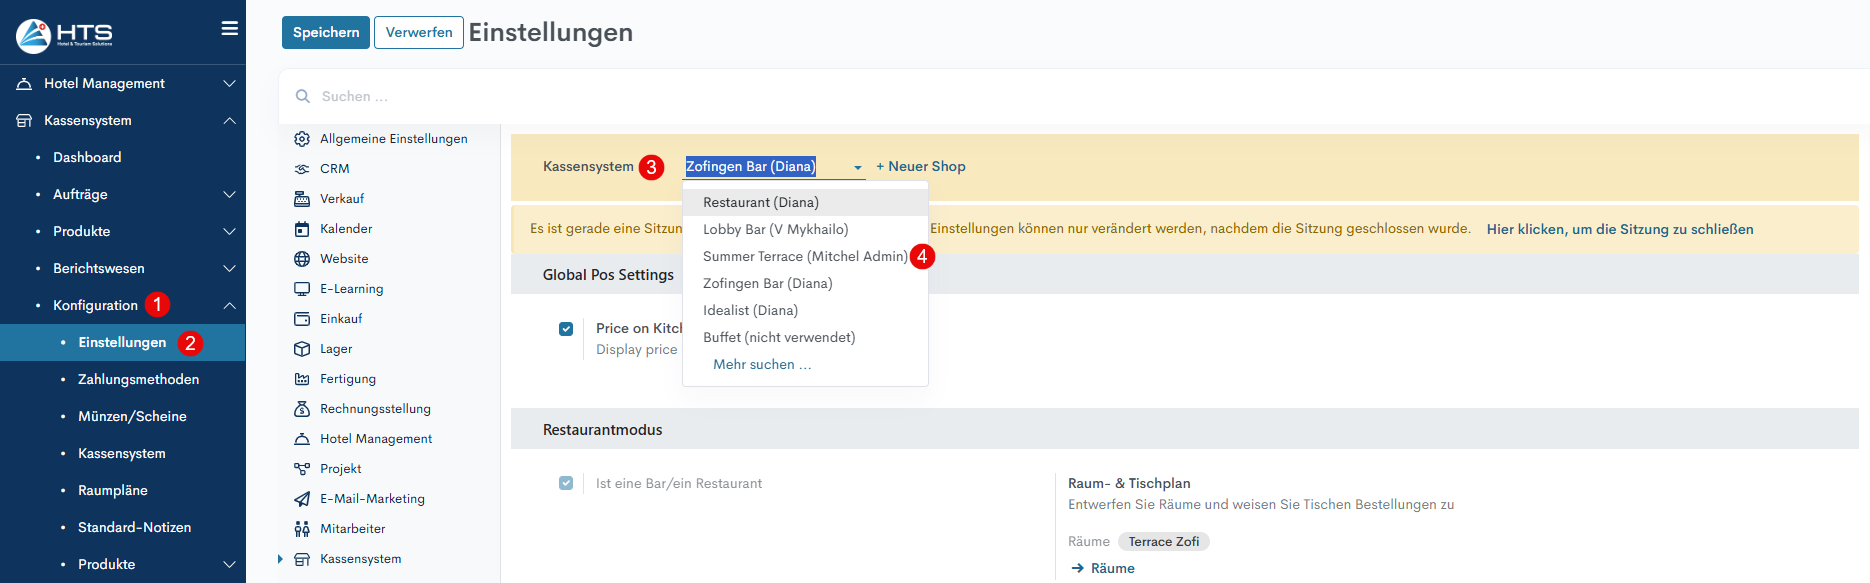The image size is (1870, 583).
Task: Open the Kassensystem shop dropdown arrow
Action: tap(857, 168)
